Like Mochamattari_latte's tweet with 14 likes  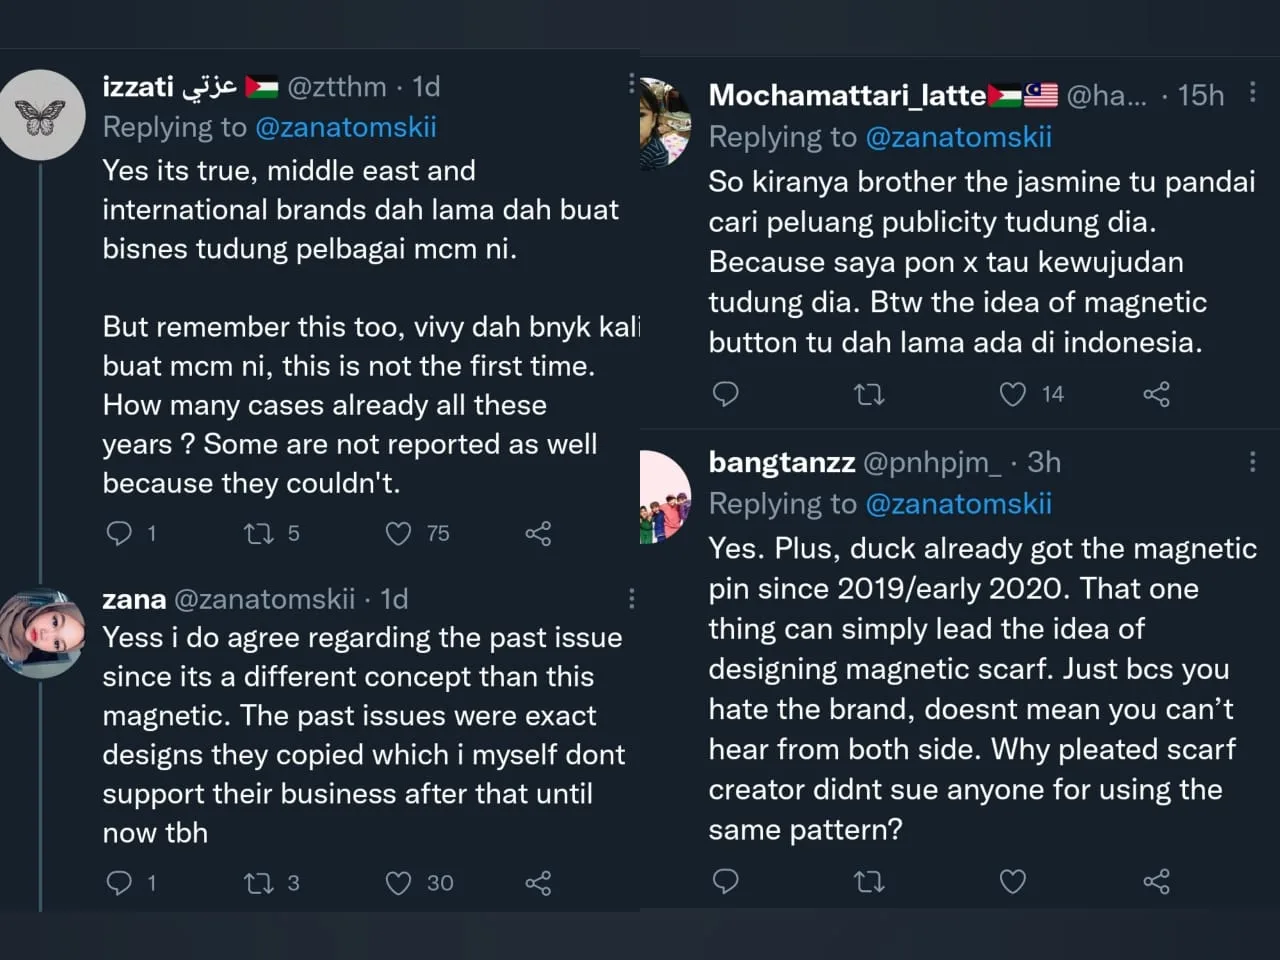pyautogui.click(x=1013, y=394)
